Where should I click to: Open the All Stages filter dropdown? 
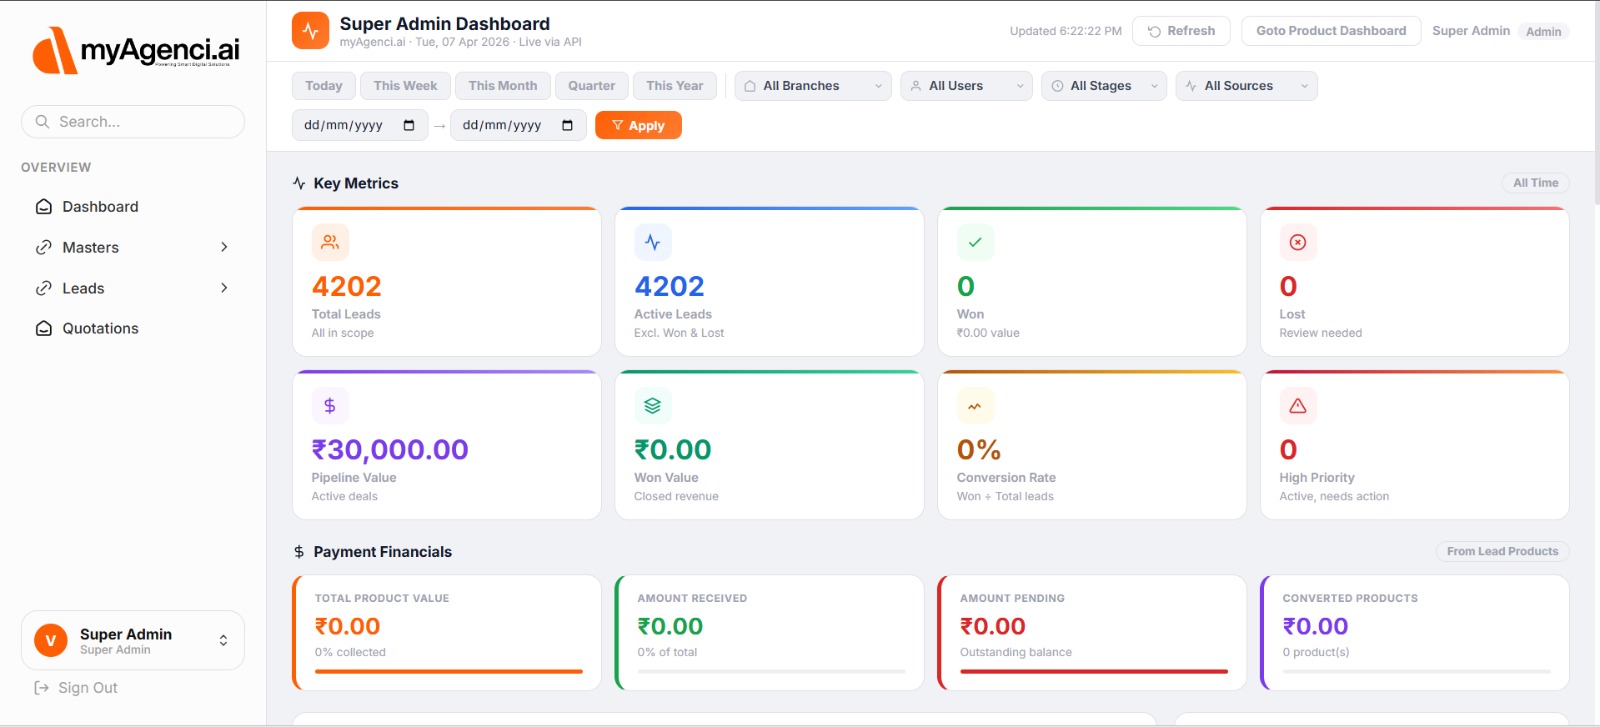1104,86
